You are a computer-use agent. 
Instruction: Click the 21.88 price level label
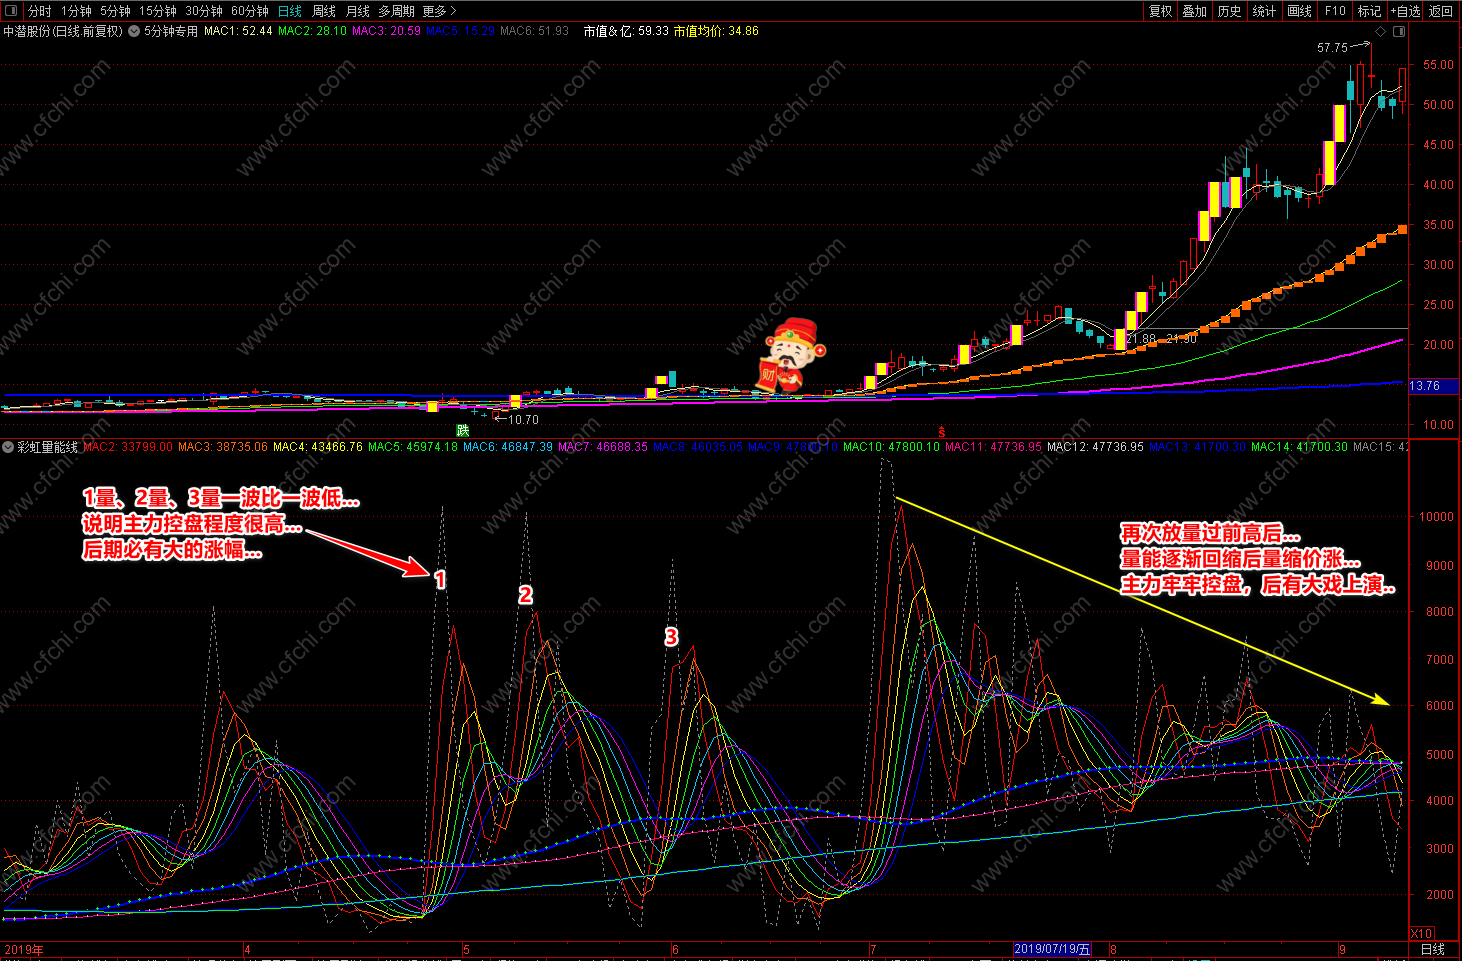1141,339
